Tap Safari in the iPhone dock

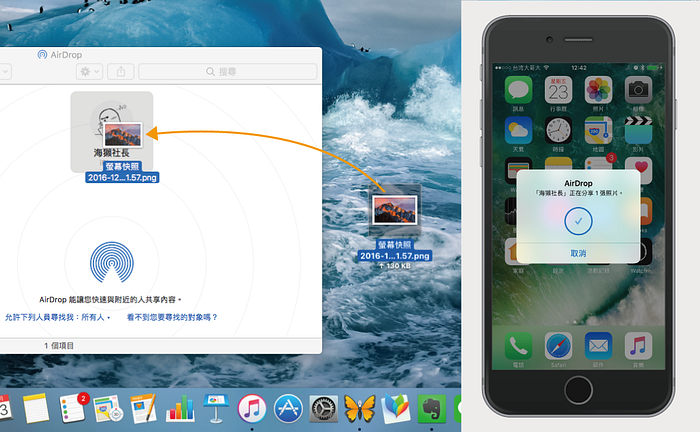point(558,346)
